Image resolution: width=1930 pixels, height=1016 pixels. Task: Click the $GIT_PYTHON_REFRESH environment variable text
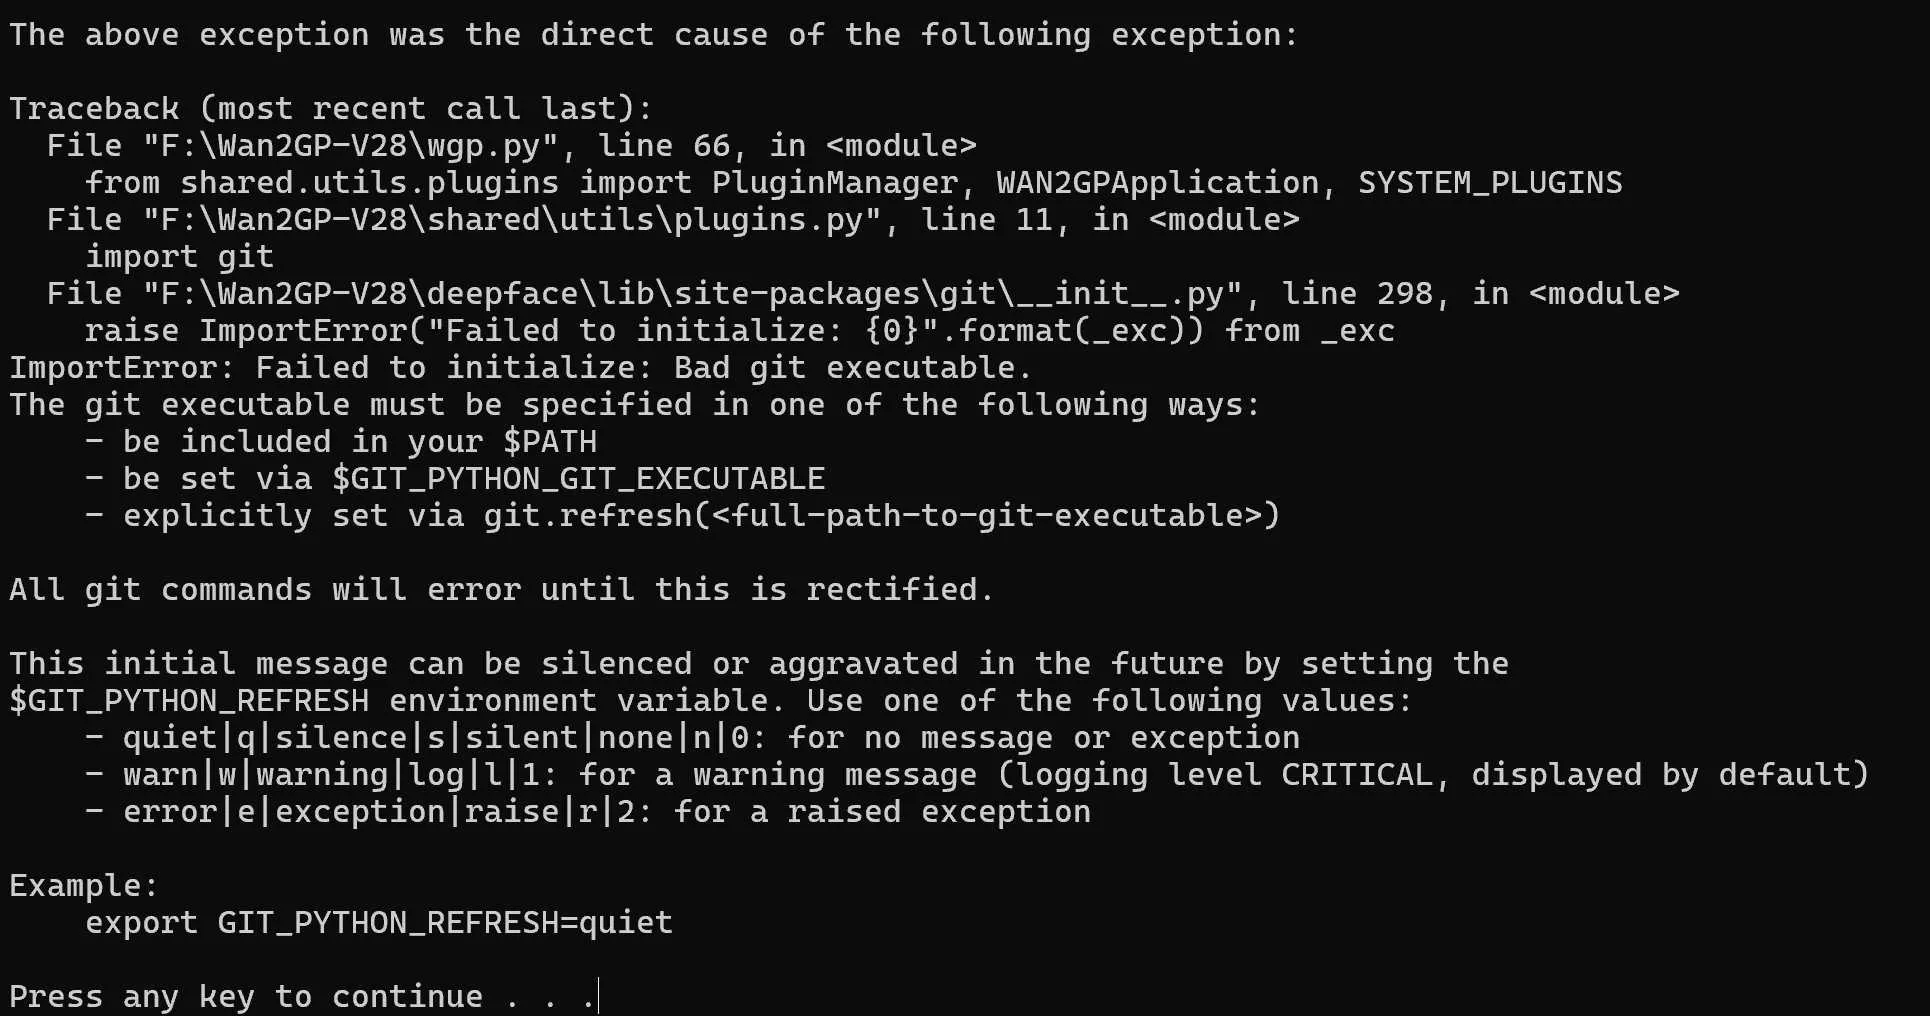[189, 701]
